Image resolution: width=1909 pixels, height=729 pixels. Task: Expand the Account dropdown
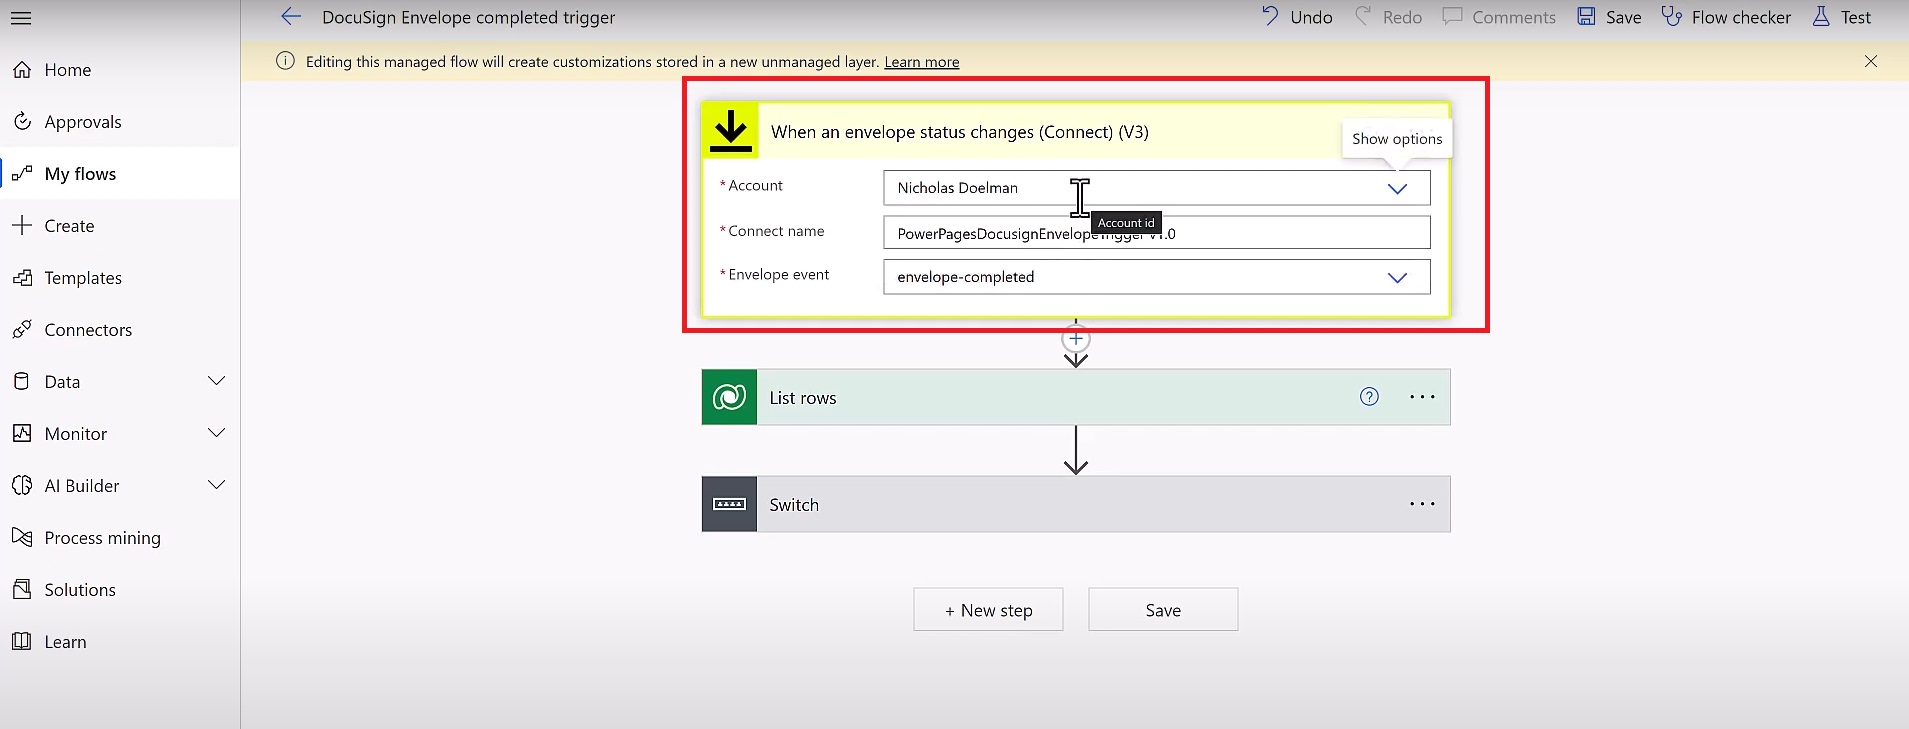tap(1397, 188)
